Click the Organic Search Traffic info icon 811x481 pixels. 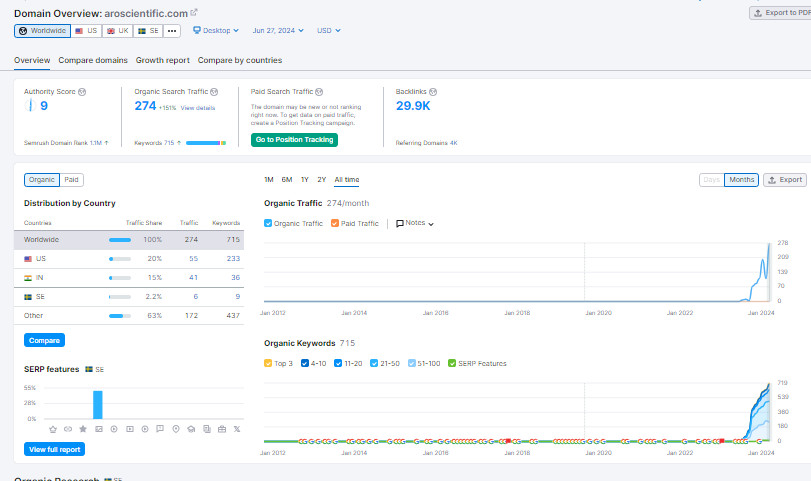point(214,92)
